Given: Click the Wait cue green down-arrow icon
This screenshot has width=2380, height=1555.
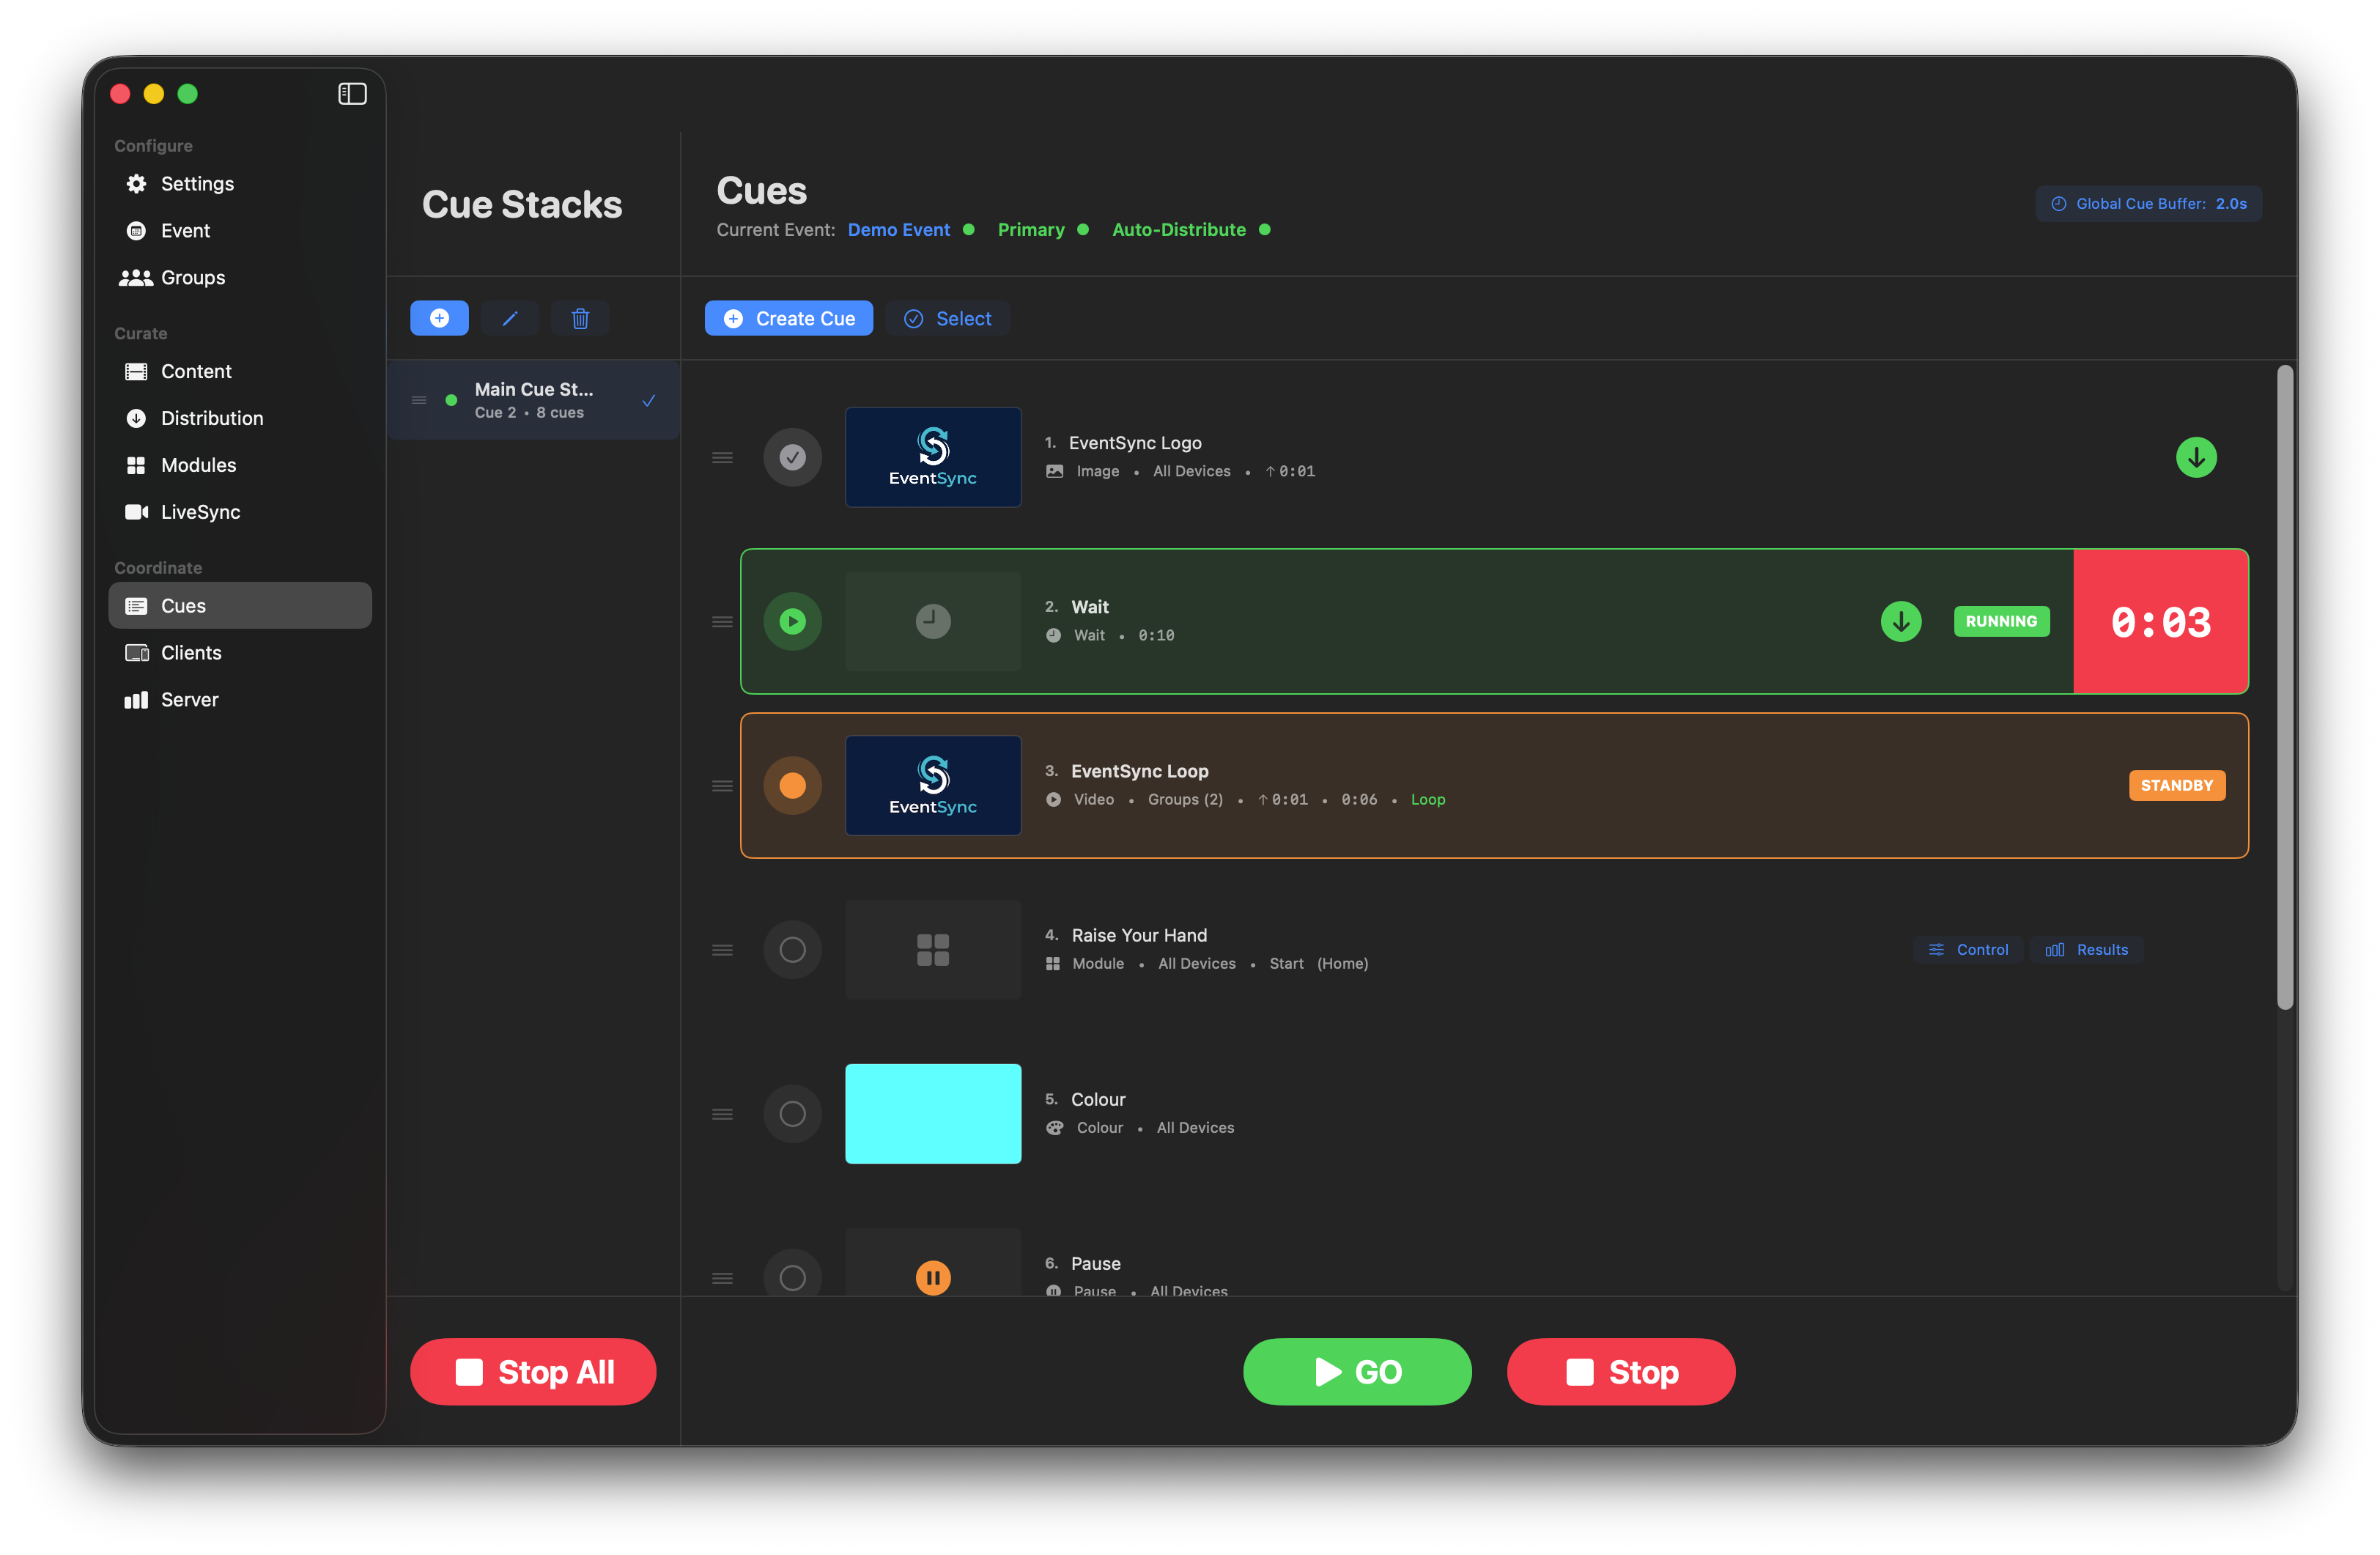Looking at the screenshot, I should [1901, 622].
